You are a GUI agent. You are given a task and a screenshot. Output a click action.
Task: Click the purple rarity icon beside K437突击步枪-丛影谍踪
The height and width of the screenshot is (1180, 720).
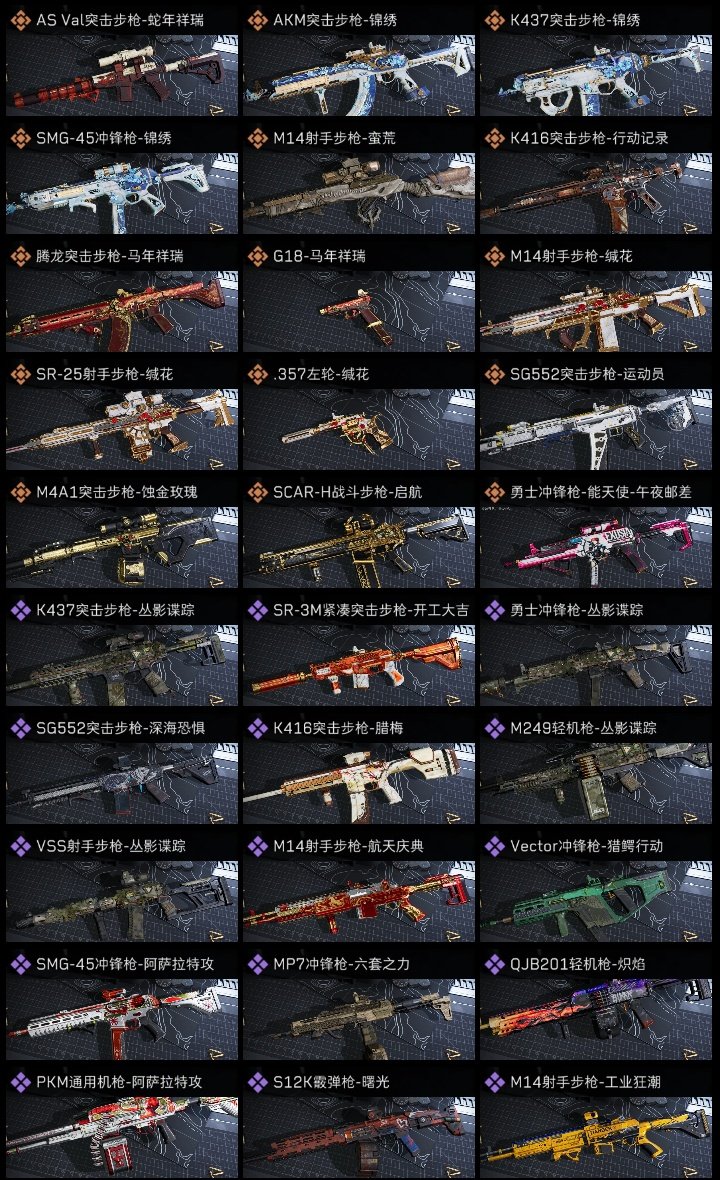coord(20,610)
